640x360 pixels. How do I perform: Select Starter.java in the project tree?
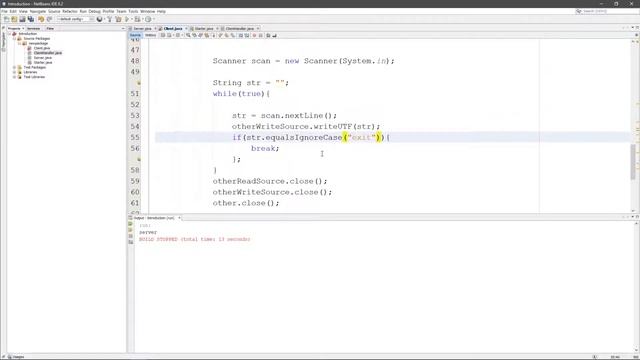[x=42, y=62]
